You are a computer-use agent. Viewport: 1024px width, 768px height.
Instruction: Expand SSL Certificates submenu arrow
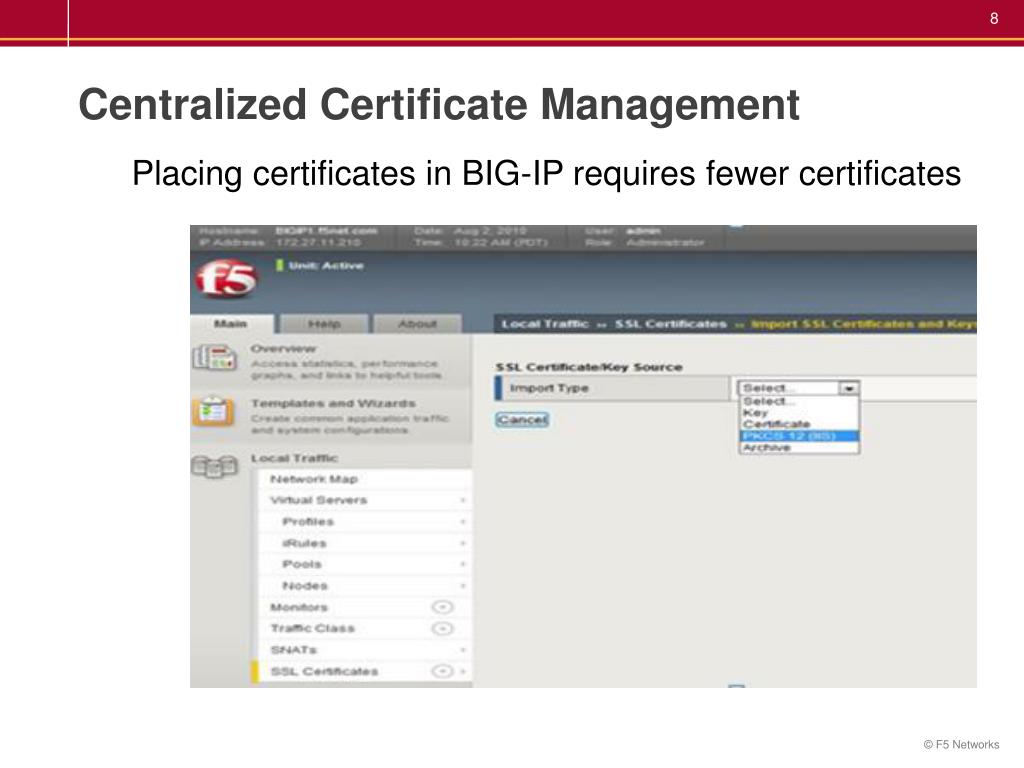pyautogui.click(x=463, y=671)
